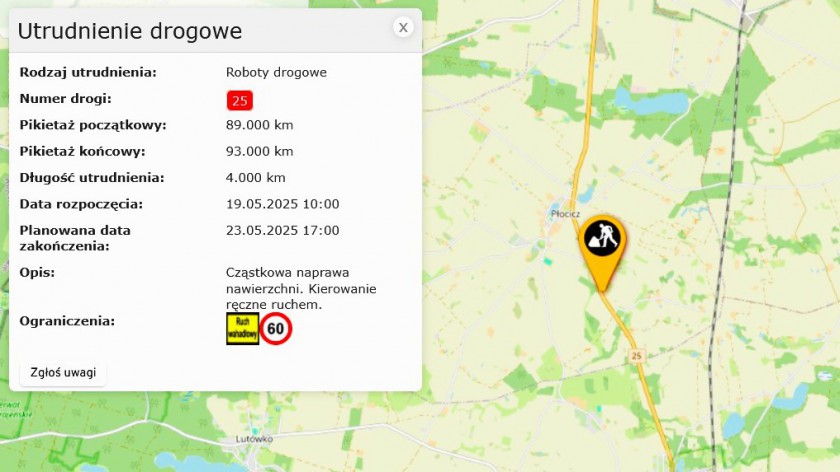This screenshot has width=840, height=472.
Task: Close the Utrudnienie drogowe popup
Action: (403, 27)
